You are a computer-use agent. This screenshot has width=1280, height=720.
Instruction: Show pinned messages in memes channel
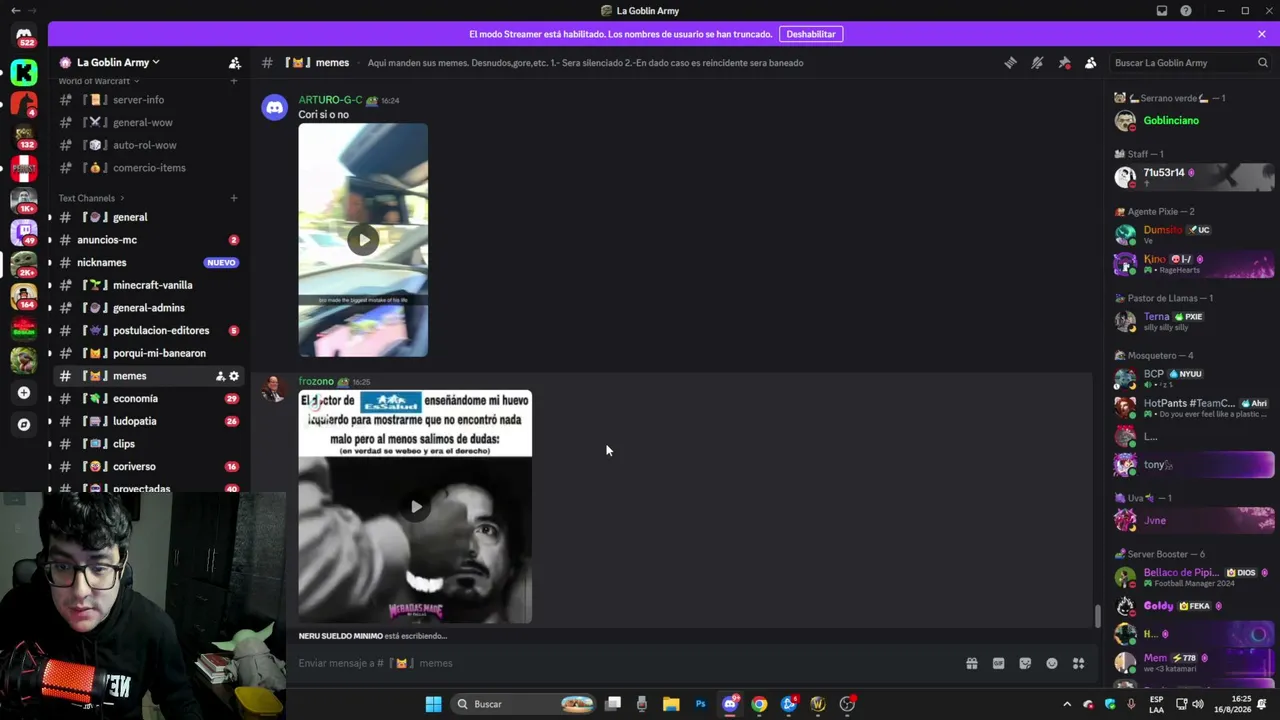click(x=1064, y=62)
